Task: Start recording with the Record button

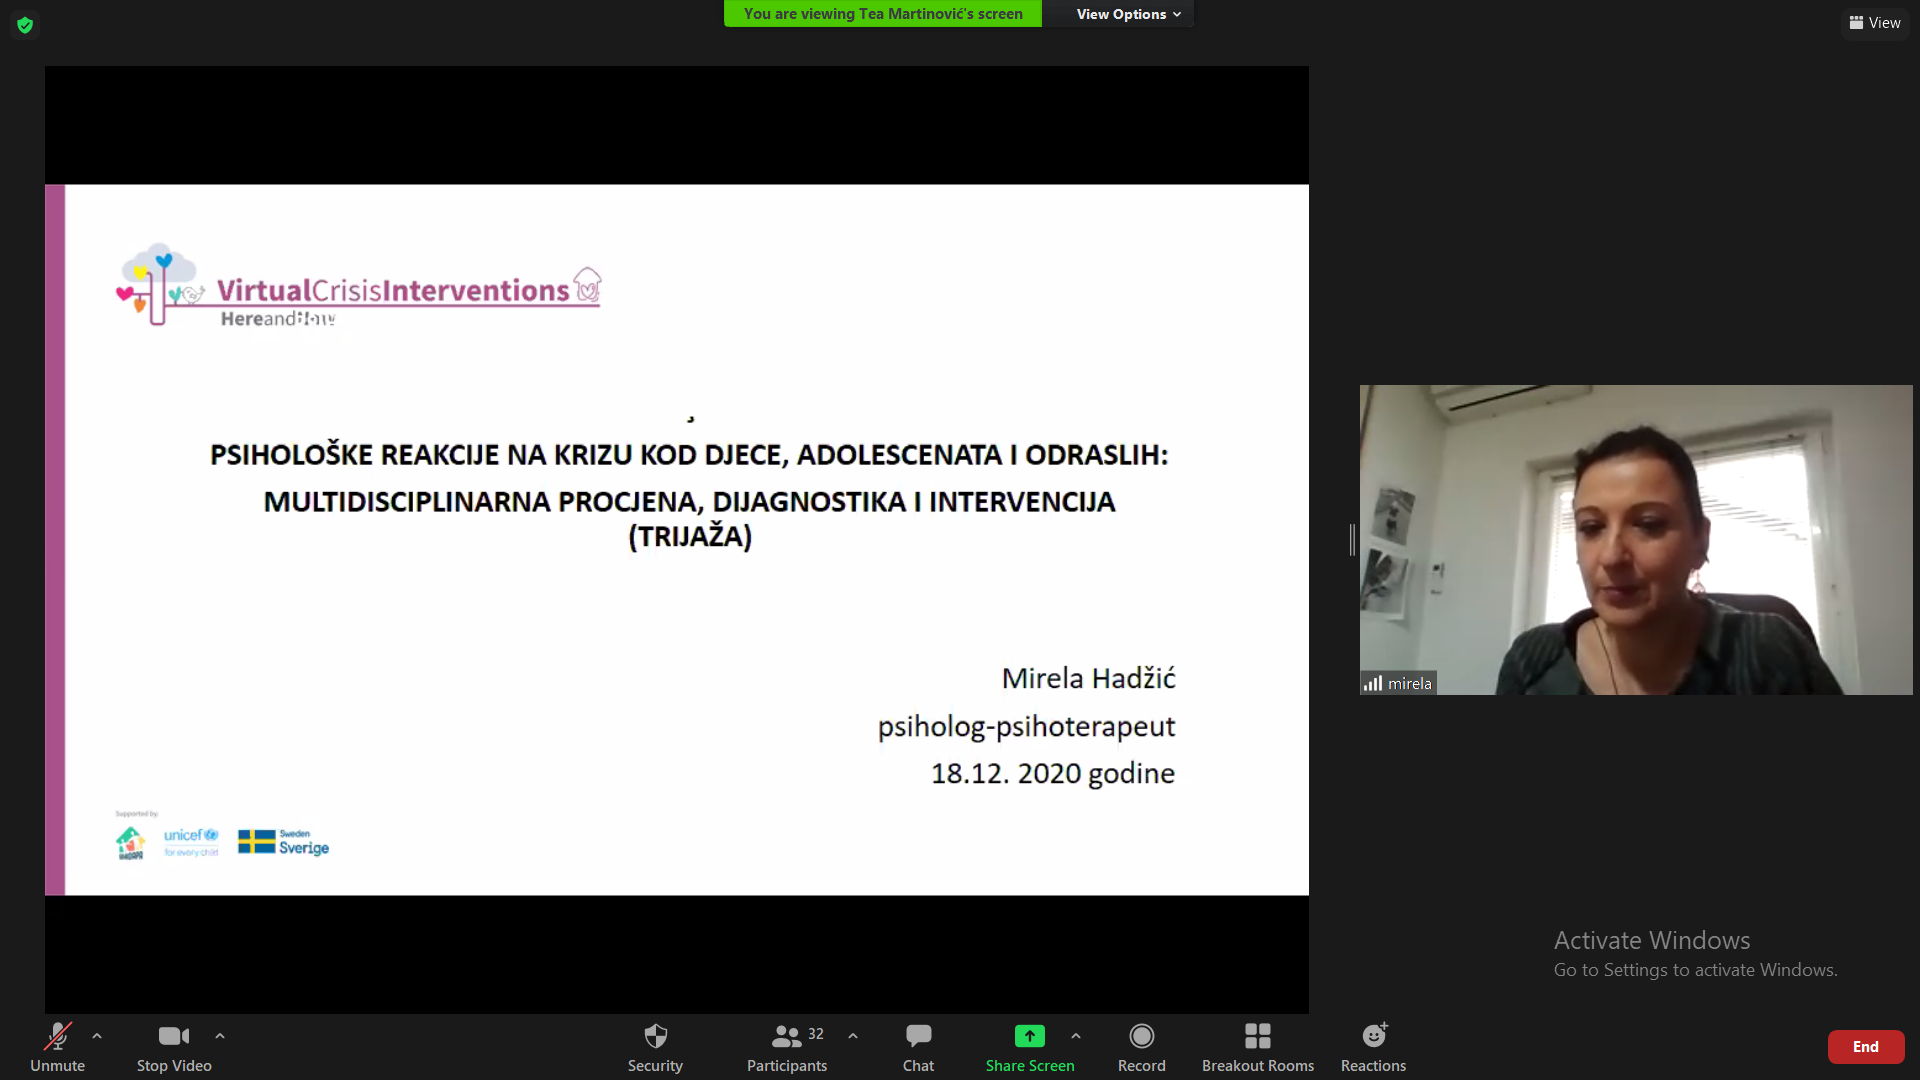Action: pos(1141,1037)
